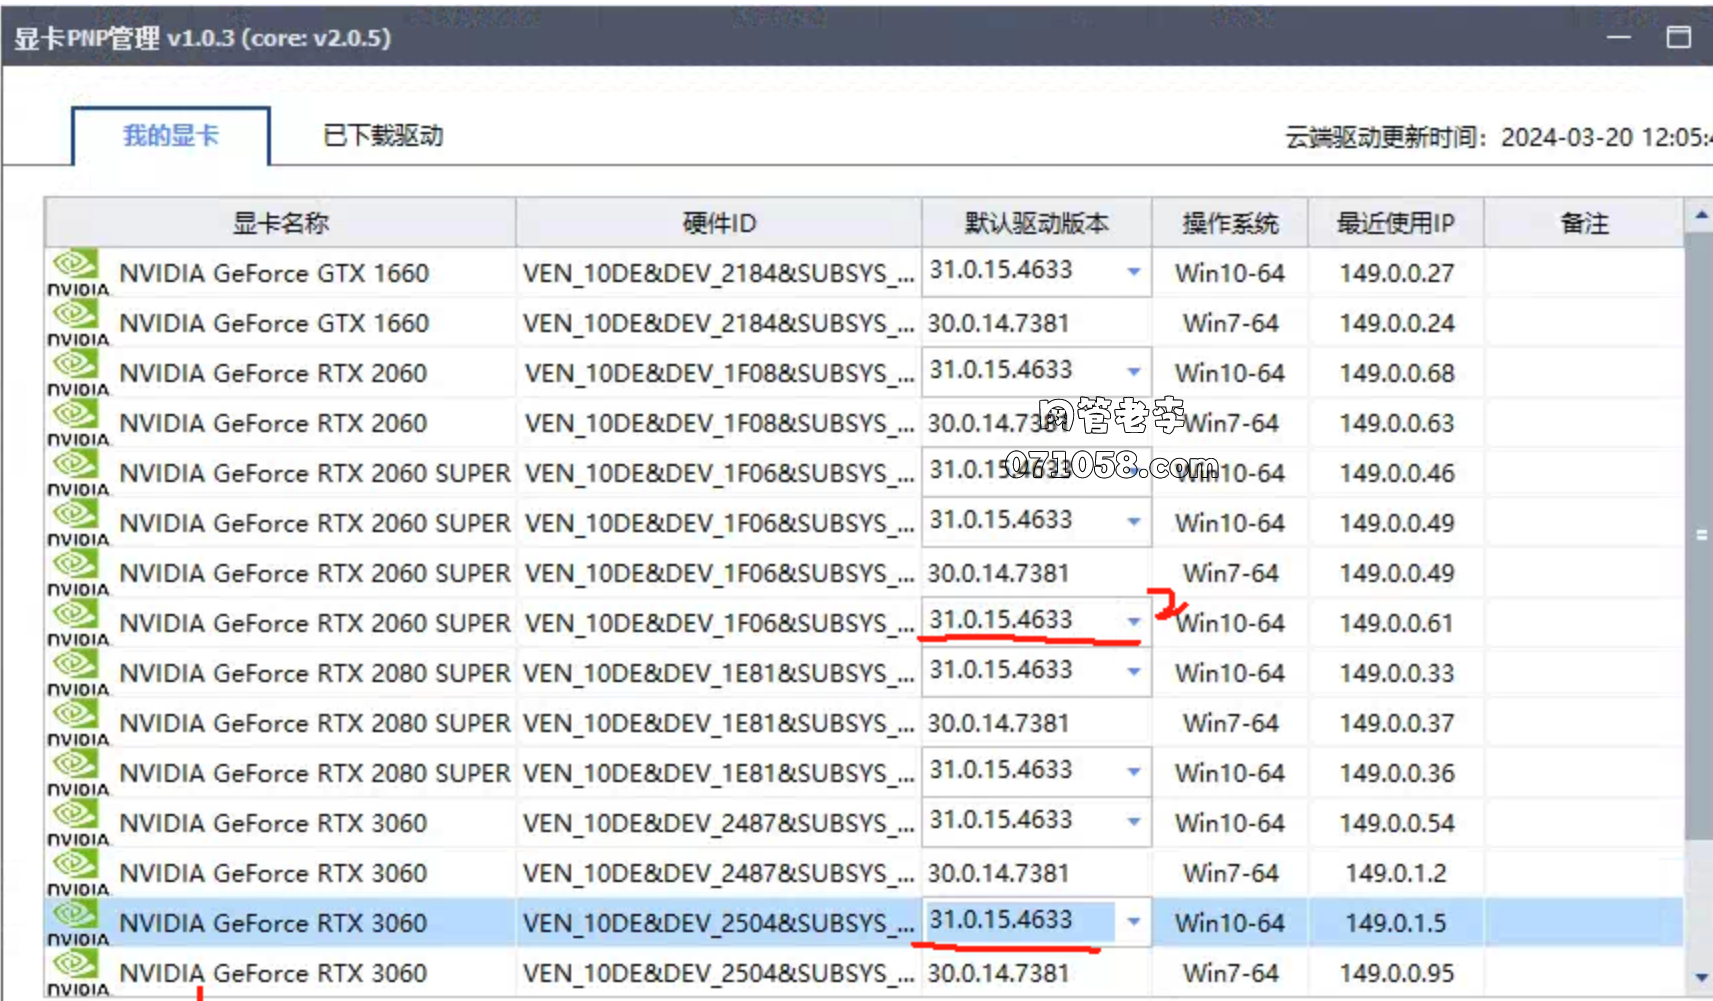Click the IP cell 149.0.1.2
The width and height of the screenshot is (1713, 1001).
[1396, 873]
